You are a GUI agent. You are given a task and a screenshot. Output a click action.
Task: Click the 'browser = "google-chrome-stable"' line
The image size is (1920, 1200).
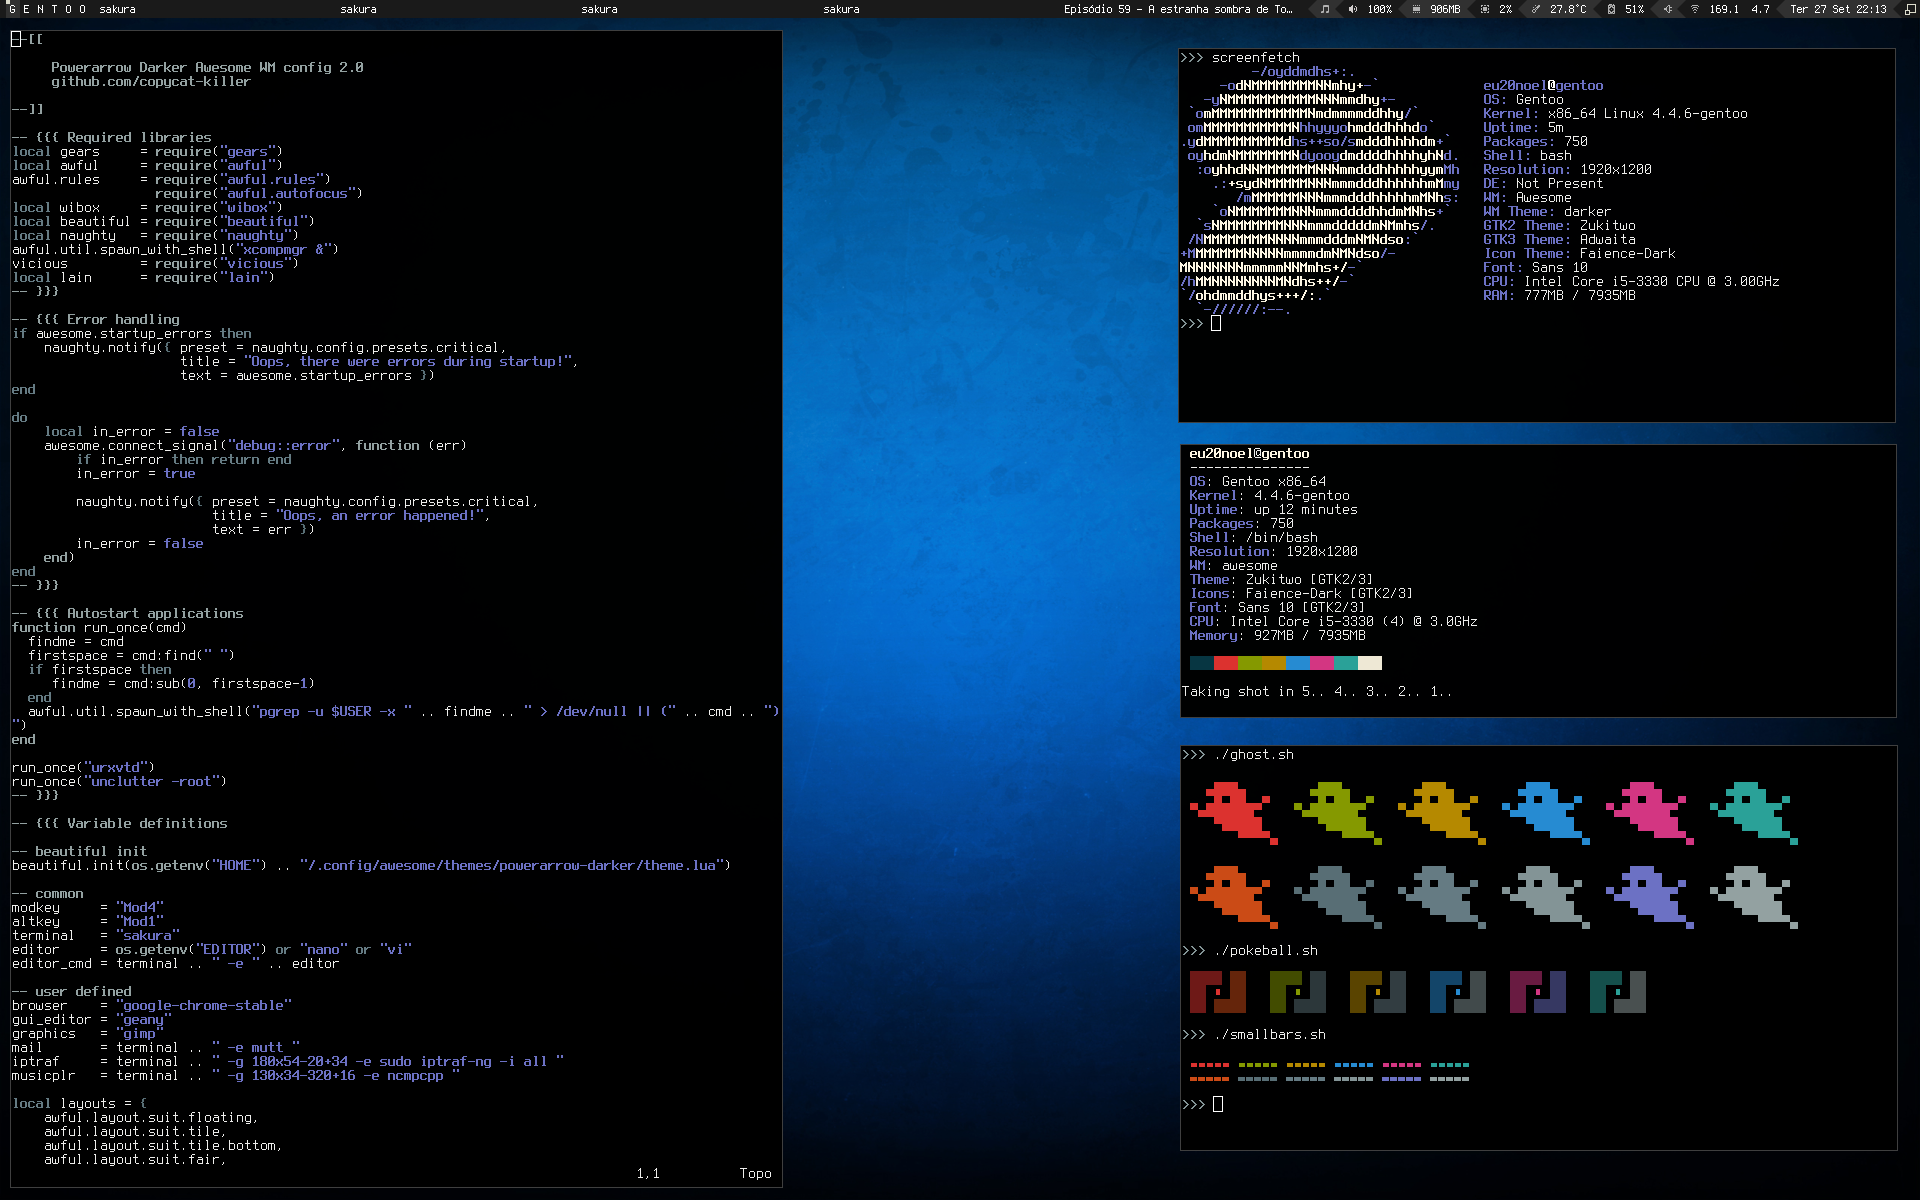(x=151, y=1006)
